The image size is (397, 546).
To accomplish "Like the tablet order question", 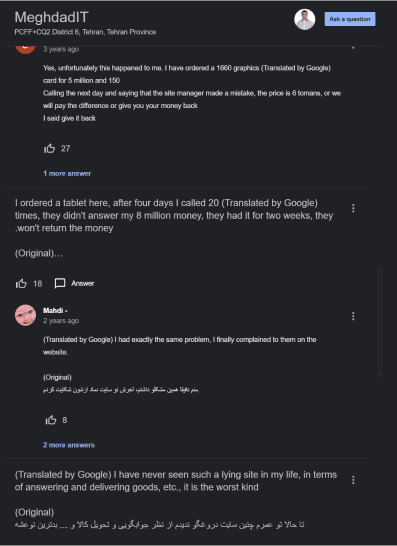I will pos(21,283).
